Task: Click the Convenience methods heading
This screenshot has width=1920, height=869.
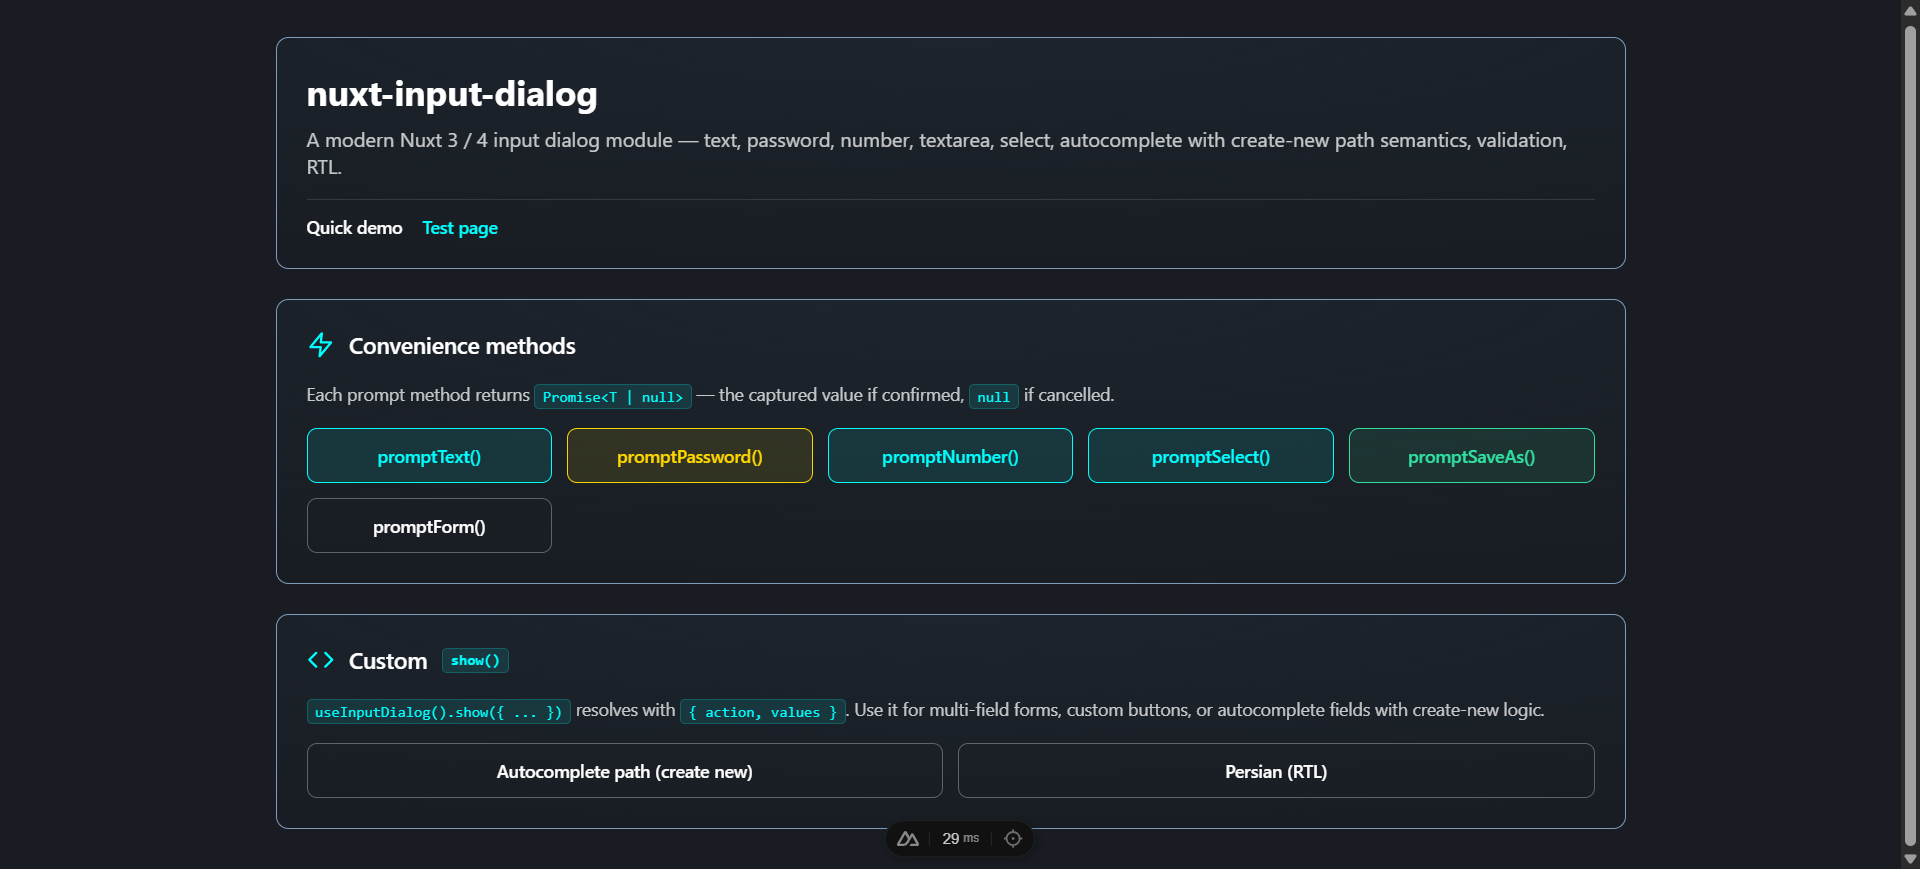Action: click(x=462, y=346)
